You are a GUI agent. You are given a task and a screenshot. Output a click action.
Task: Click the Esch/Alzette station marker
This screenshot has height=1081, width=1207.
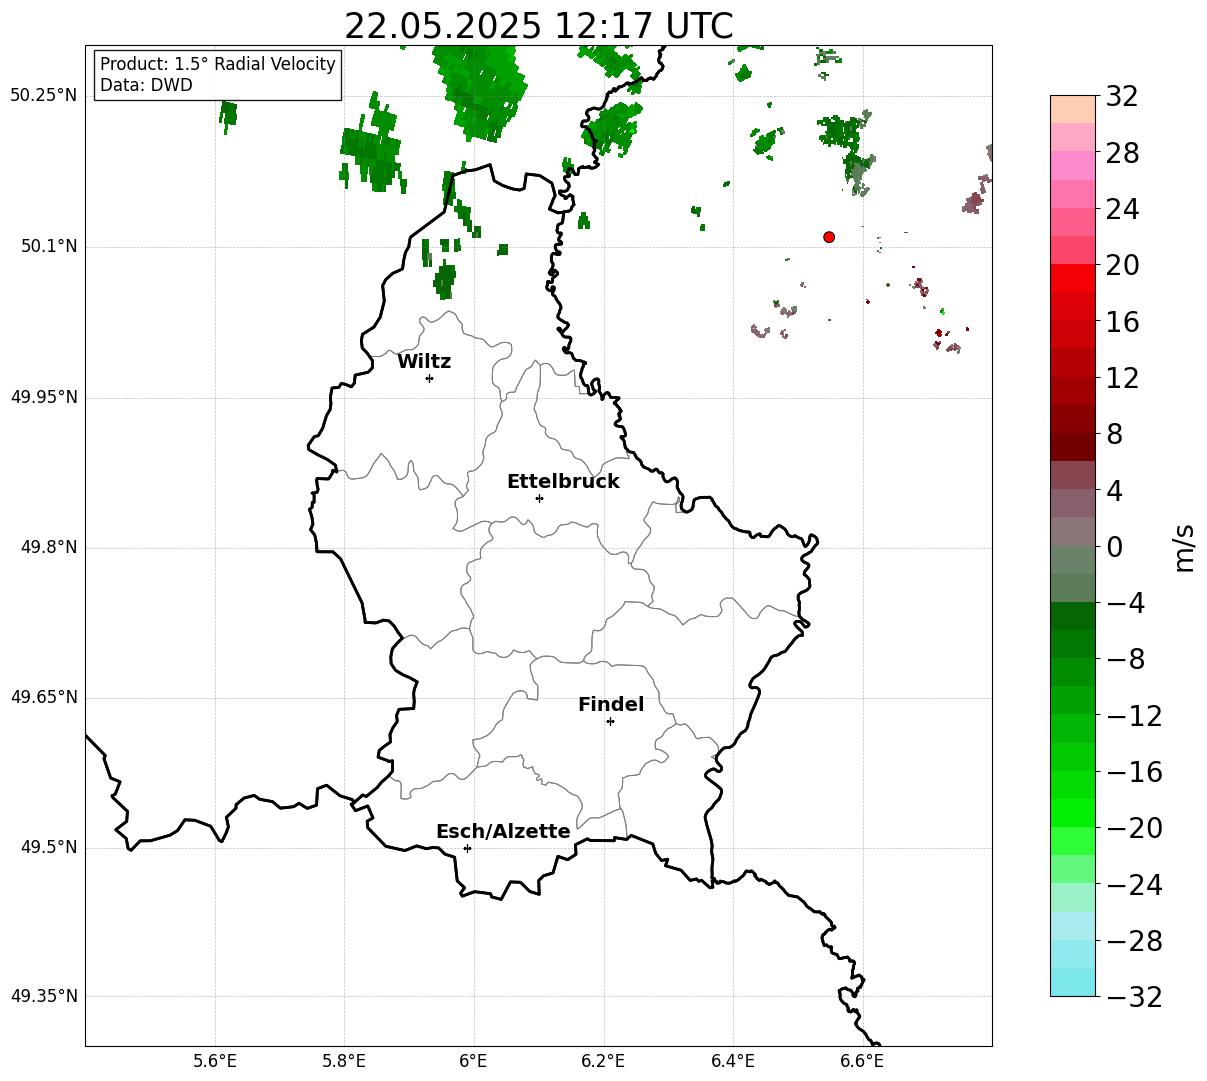click(467, 848)
